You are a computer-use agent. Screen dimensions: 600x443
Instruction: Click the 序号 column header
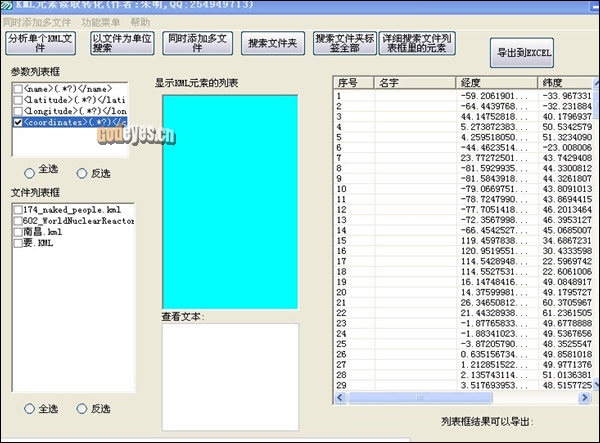click(354, 83)
